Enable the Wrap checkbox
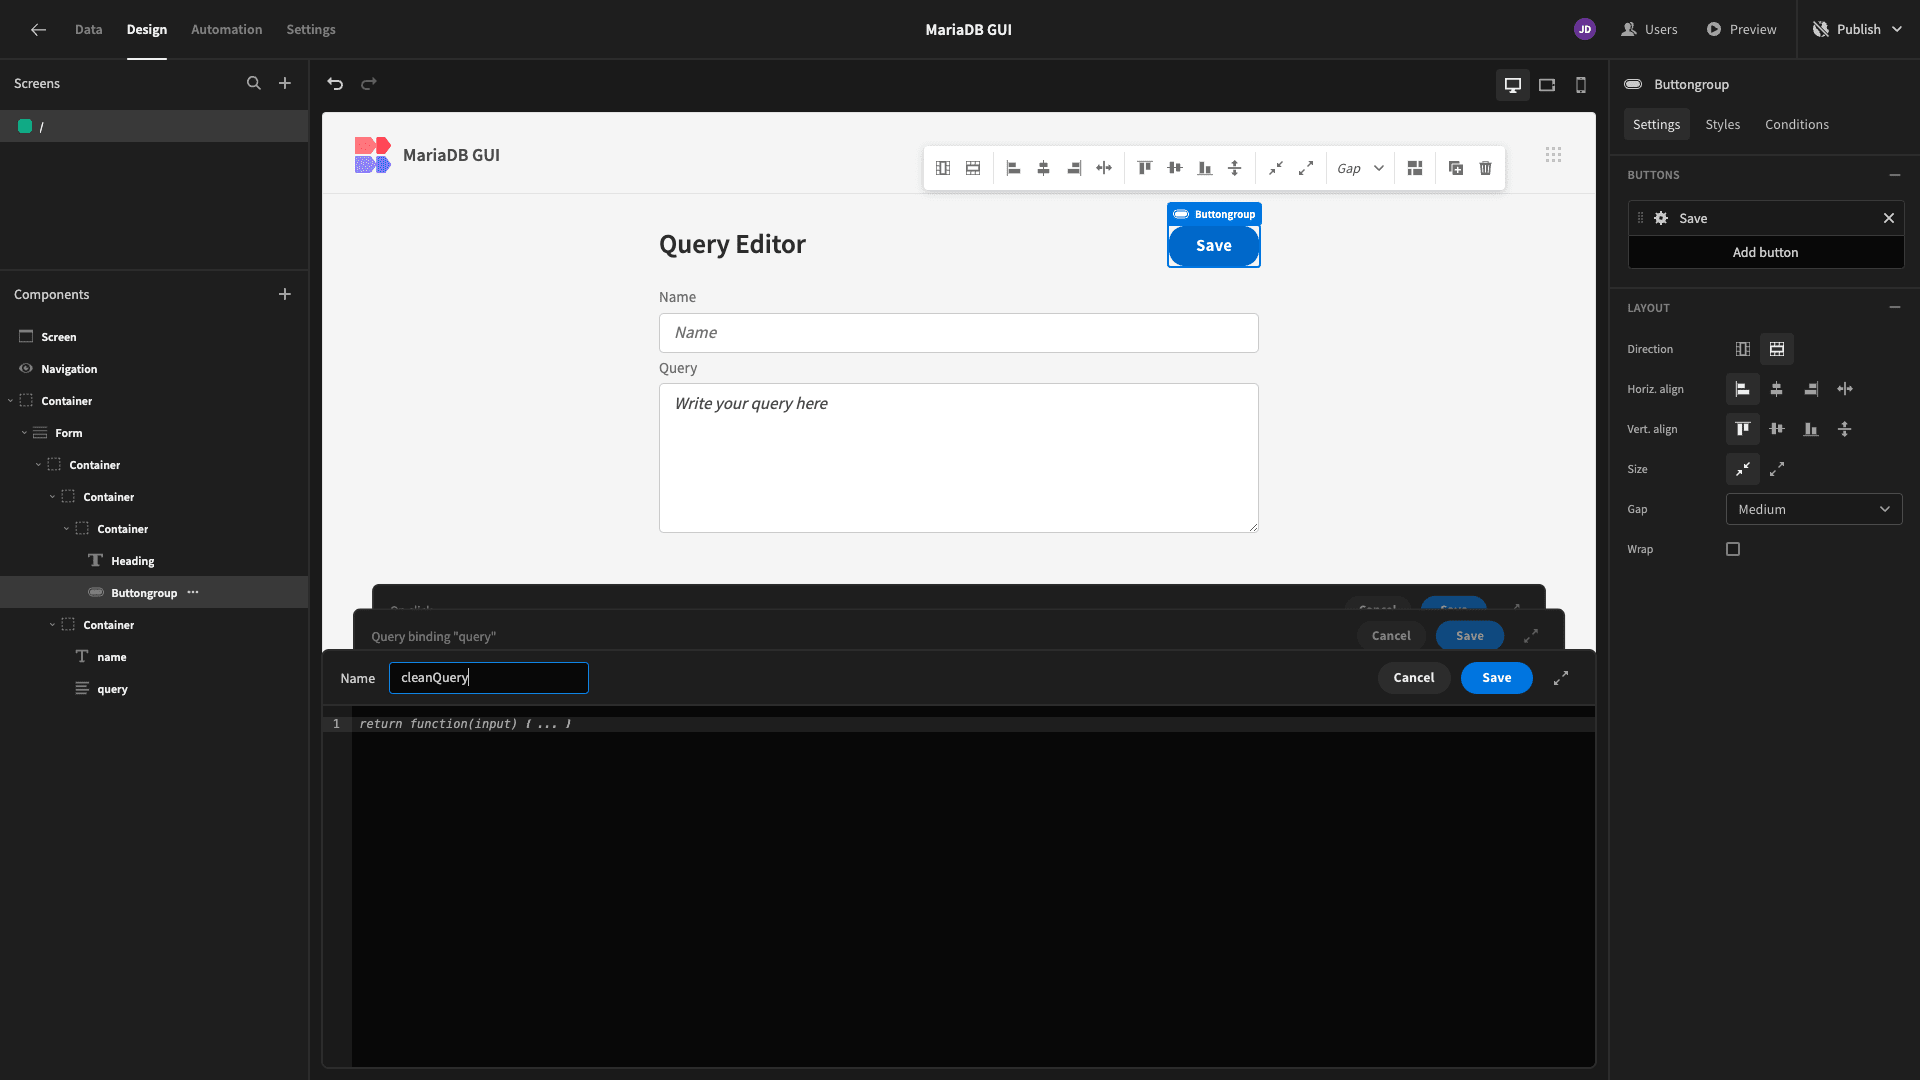The height and width of the screenshot is (1080, 1920). click(x=1733, y=549)
